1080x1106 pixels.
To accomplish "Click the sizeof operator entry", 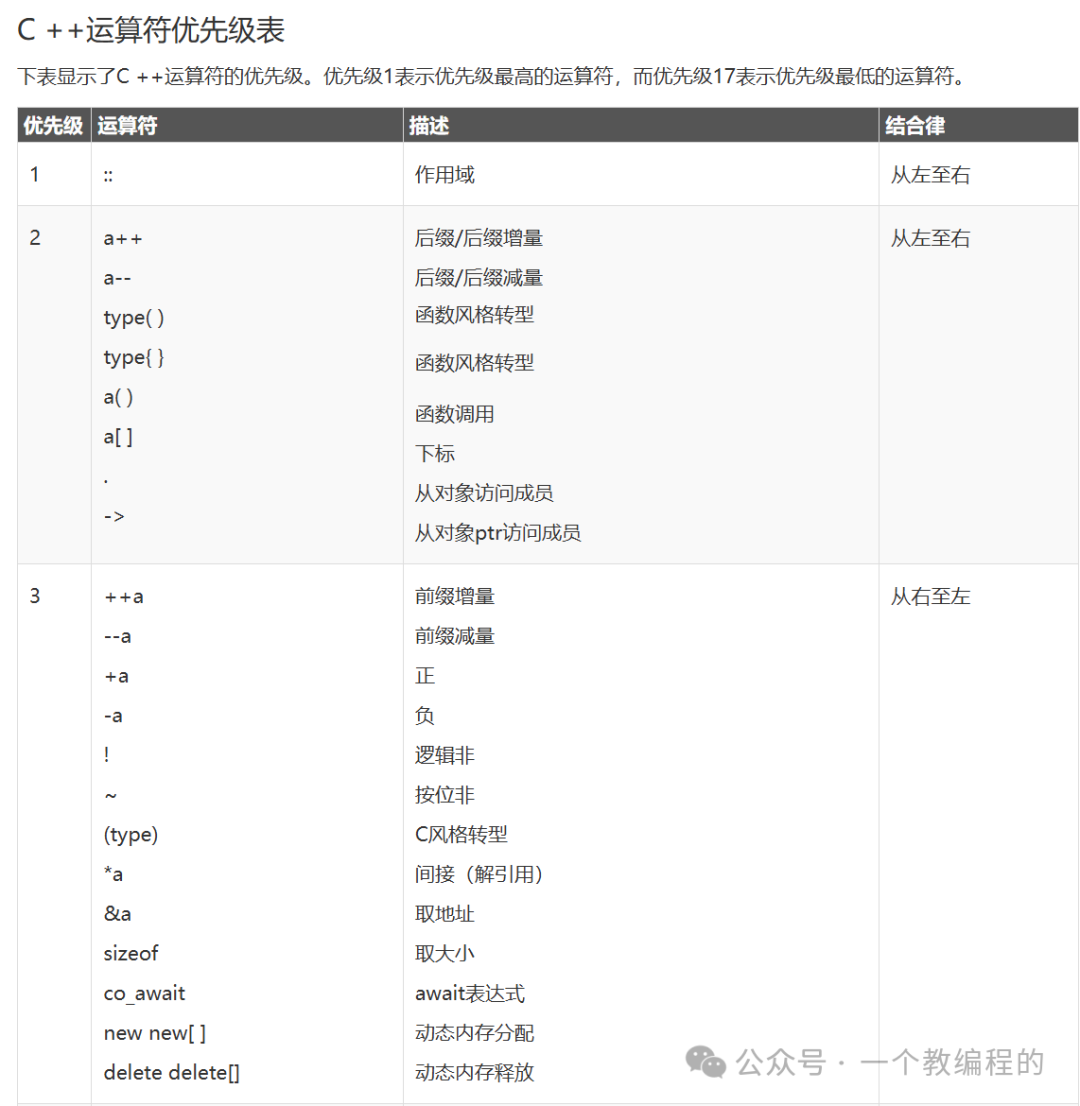I will pos(131,954).
